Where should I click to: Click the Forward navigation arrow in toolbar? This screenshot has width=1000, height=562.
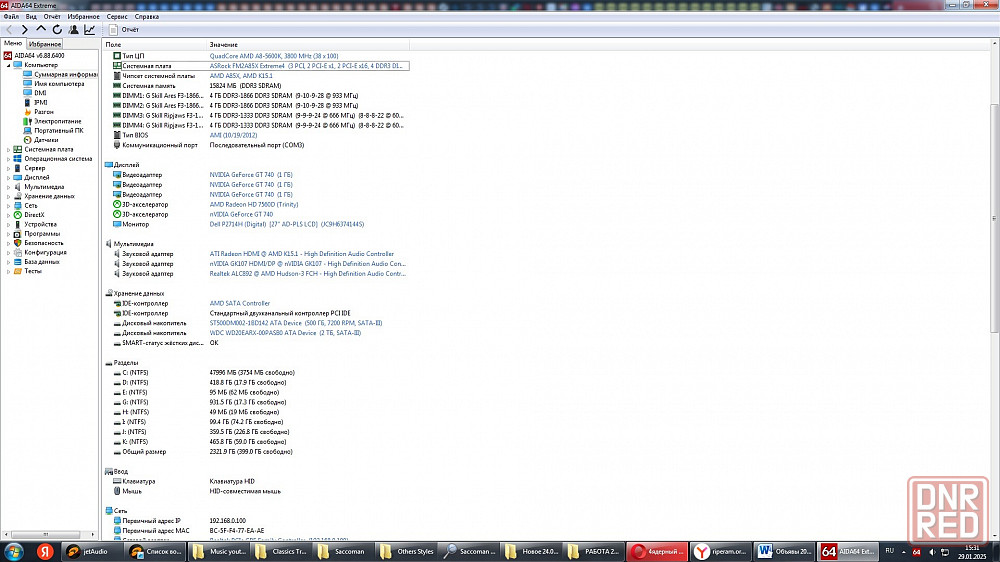coord(25,29)
